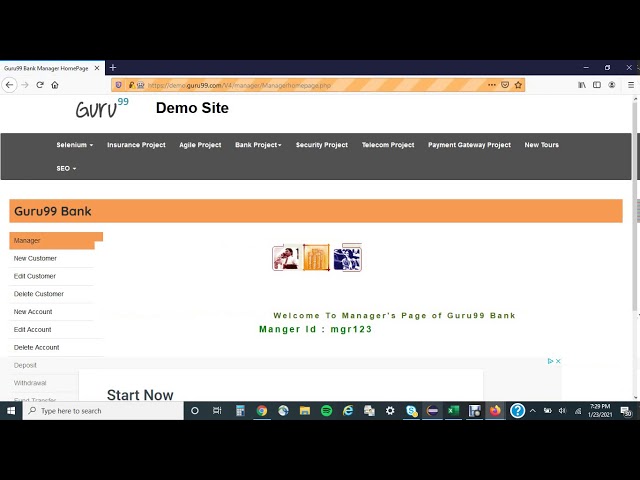The image size is (640, 480).
Task: Open the Telecom Project menu item
Action: coord(388,145)
